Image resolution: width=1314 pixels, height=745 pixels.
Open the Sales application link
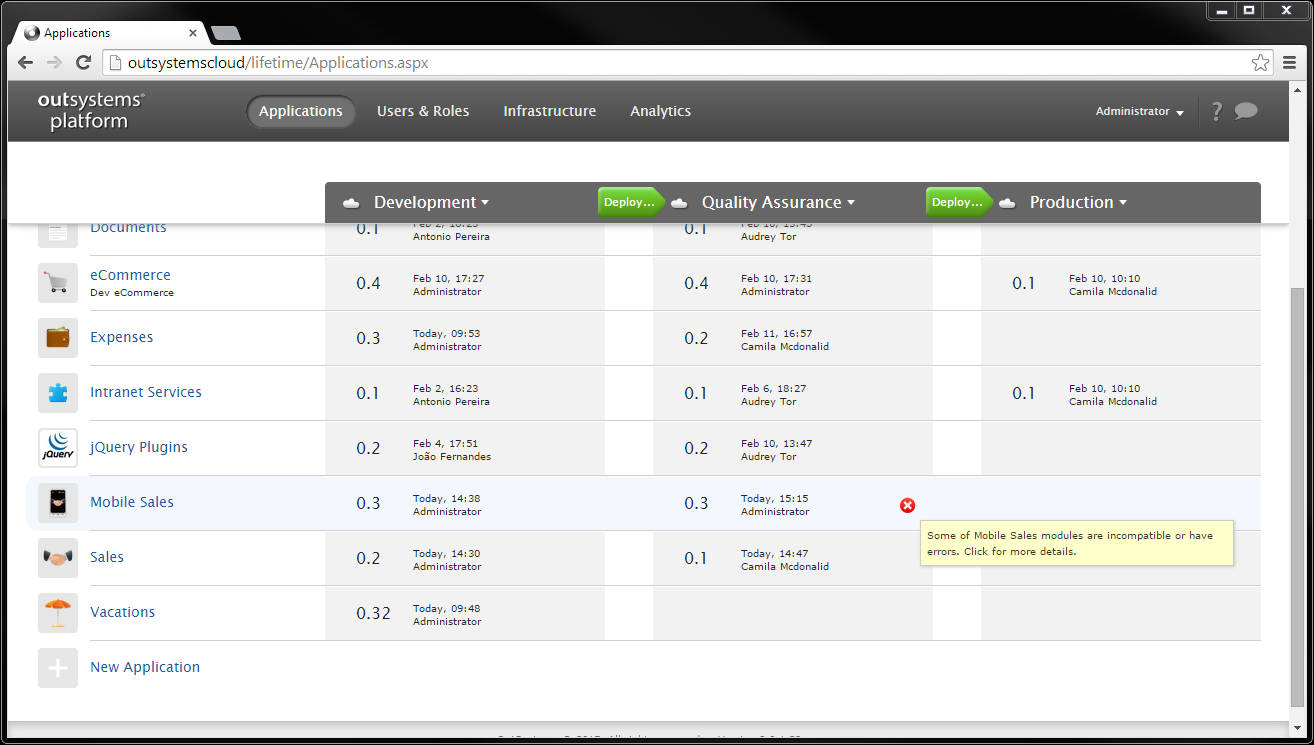point(107,557)
